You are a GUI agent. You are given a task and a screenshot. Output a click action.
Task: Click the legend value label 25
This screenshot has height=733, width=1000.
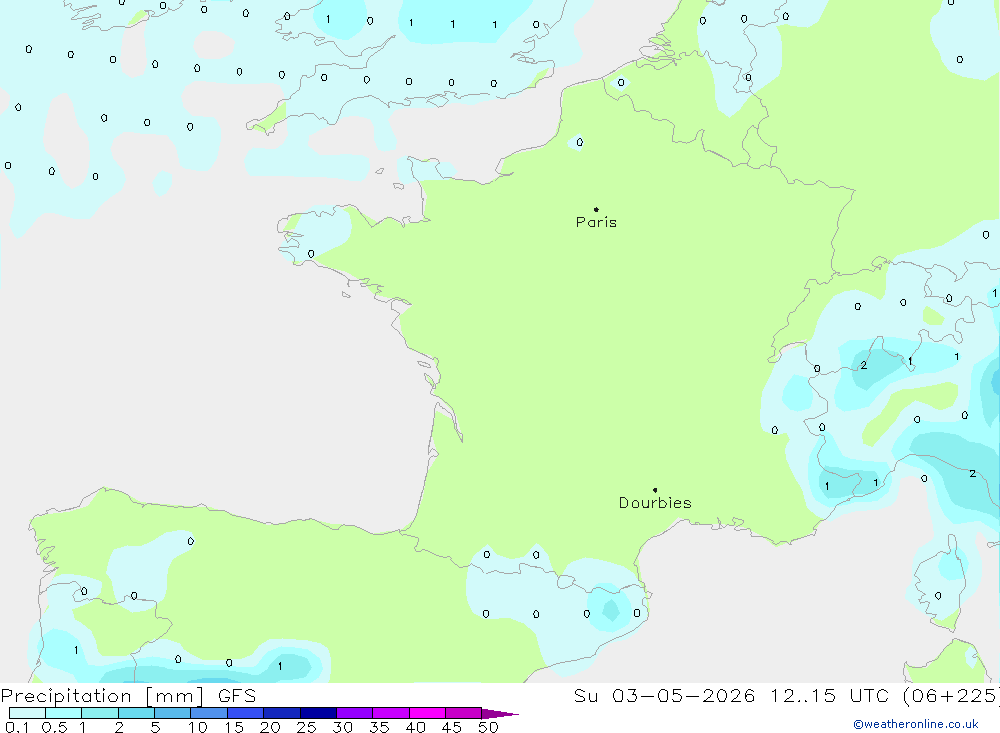click(x=307, y=727)
